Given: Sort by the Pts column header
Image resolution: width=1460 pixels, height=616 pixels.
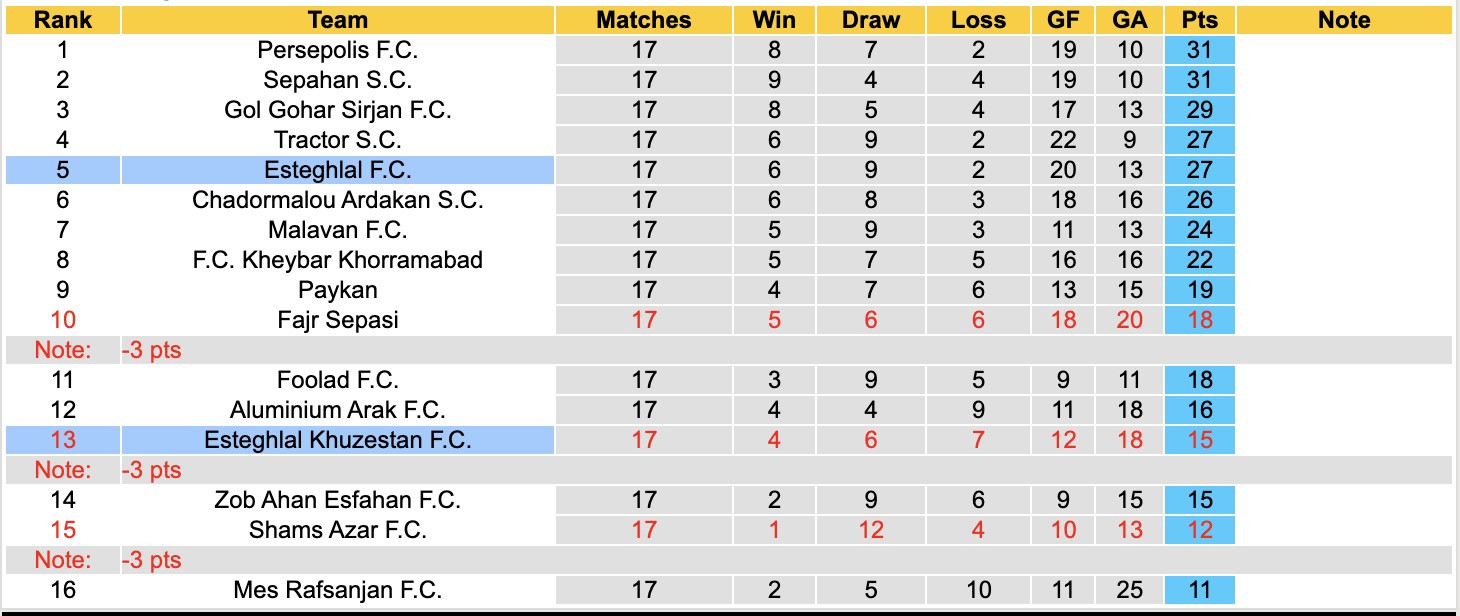Looking at the screenshot, I should click(x=1199, y=20).
